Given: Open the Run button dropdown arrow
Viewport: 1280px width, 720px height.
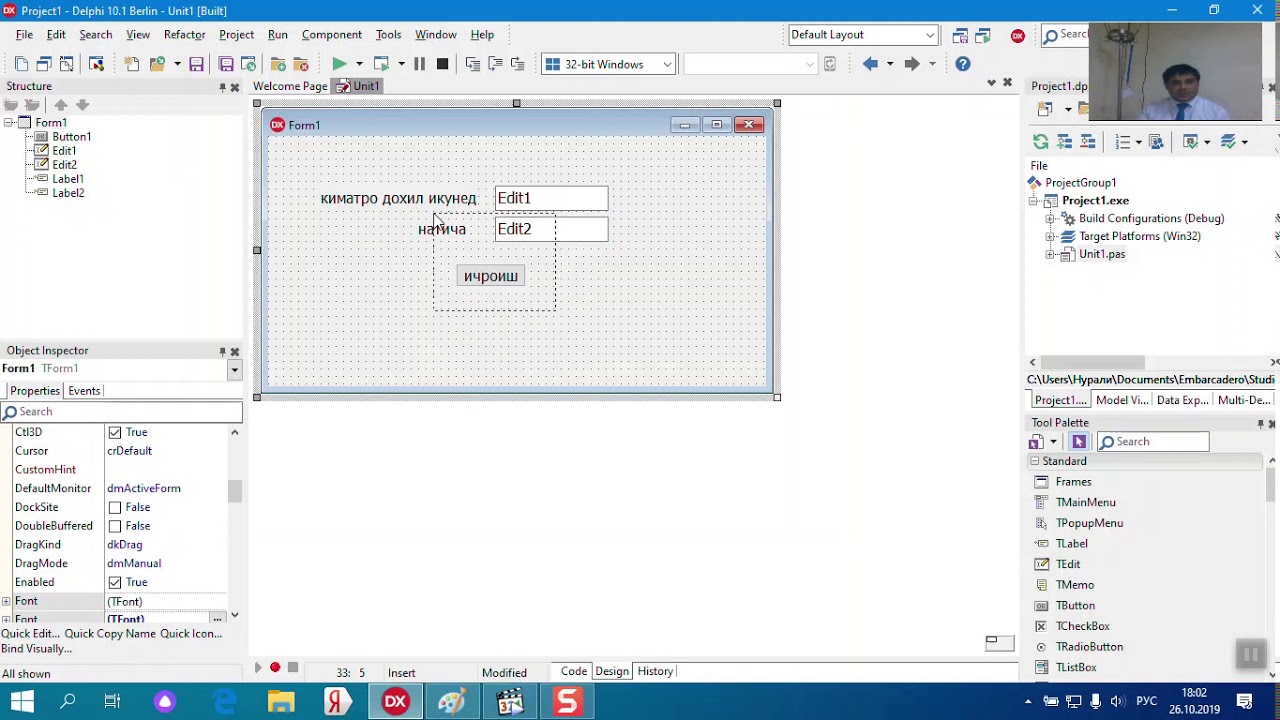Looking at the screenshot, I should click(x=359, y=64).
